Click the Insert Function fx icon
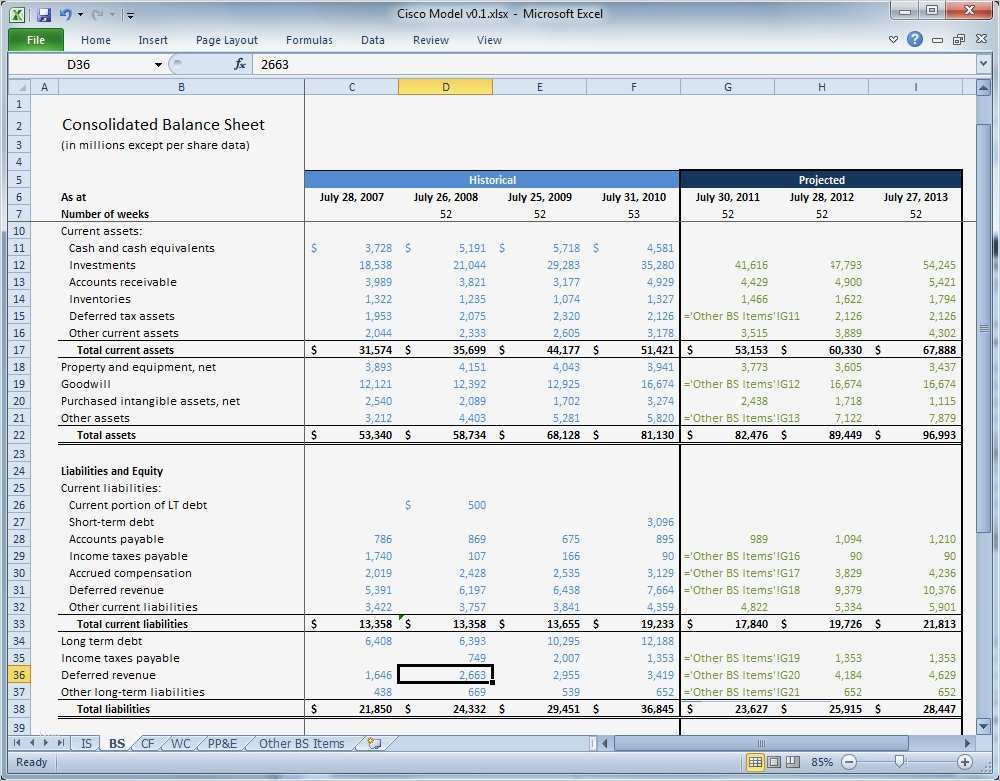The width and height of the screenshot is (1000, 781). pyautogui.click(x=240, y=64)
